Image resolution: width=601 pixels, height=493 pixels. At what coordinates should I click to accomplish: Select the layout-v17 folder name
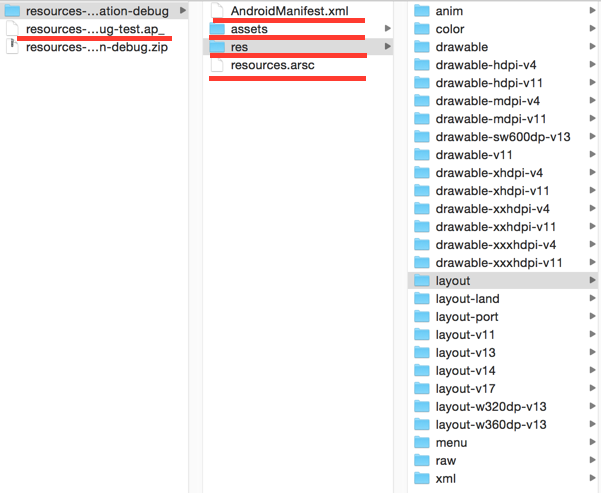(x=465, y=389)
